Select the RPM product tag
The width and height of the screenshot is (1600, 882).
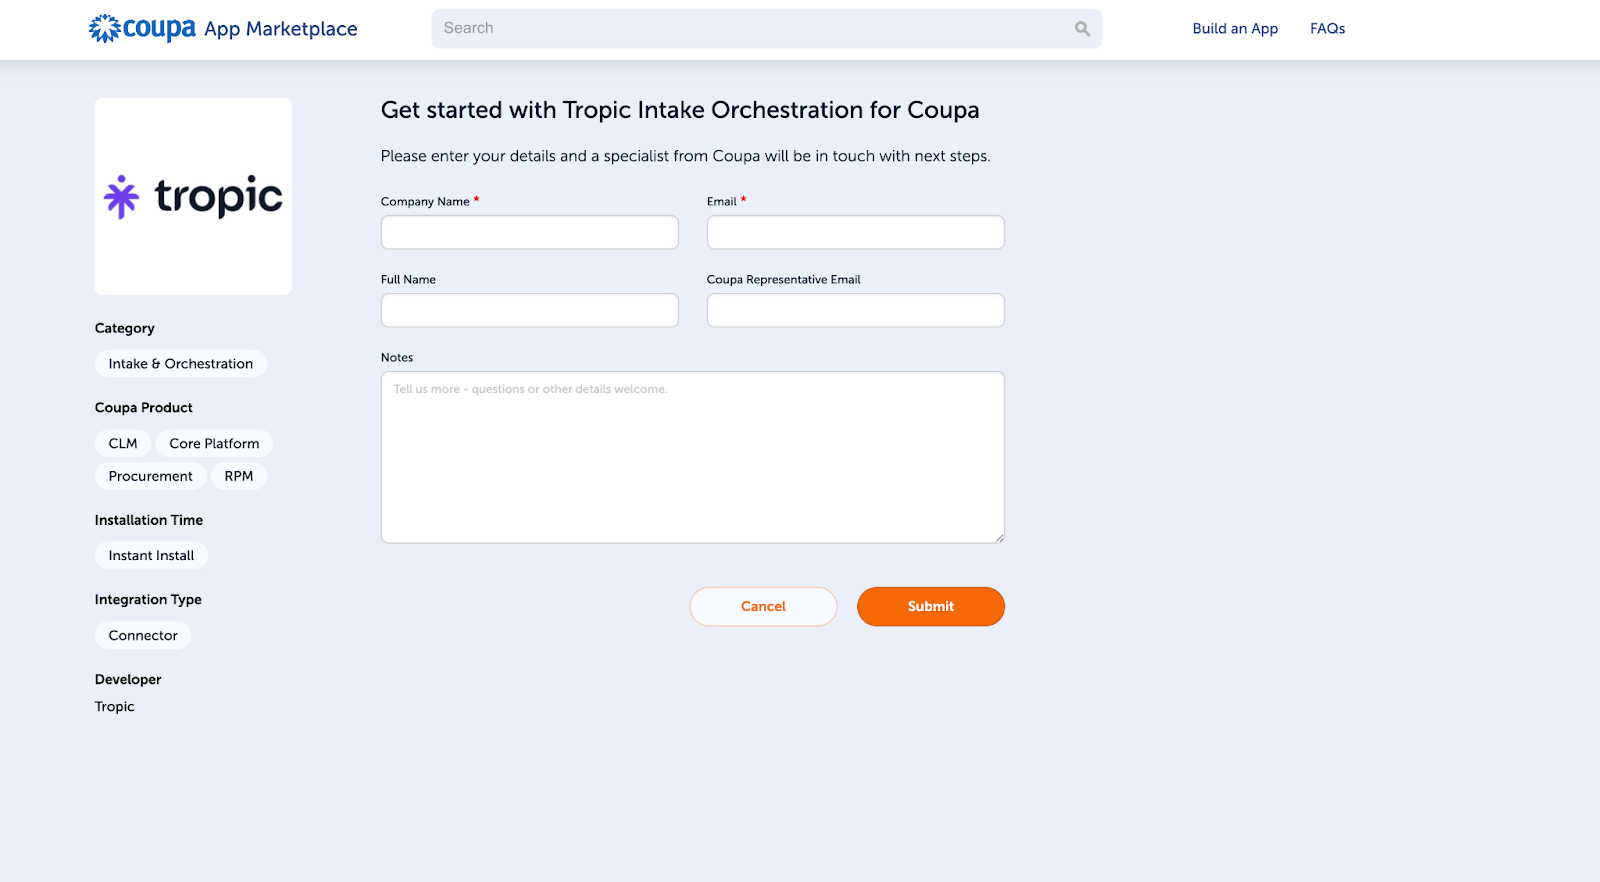(x=239, y=477)
